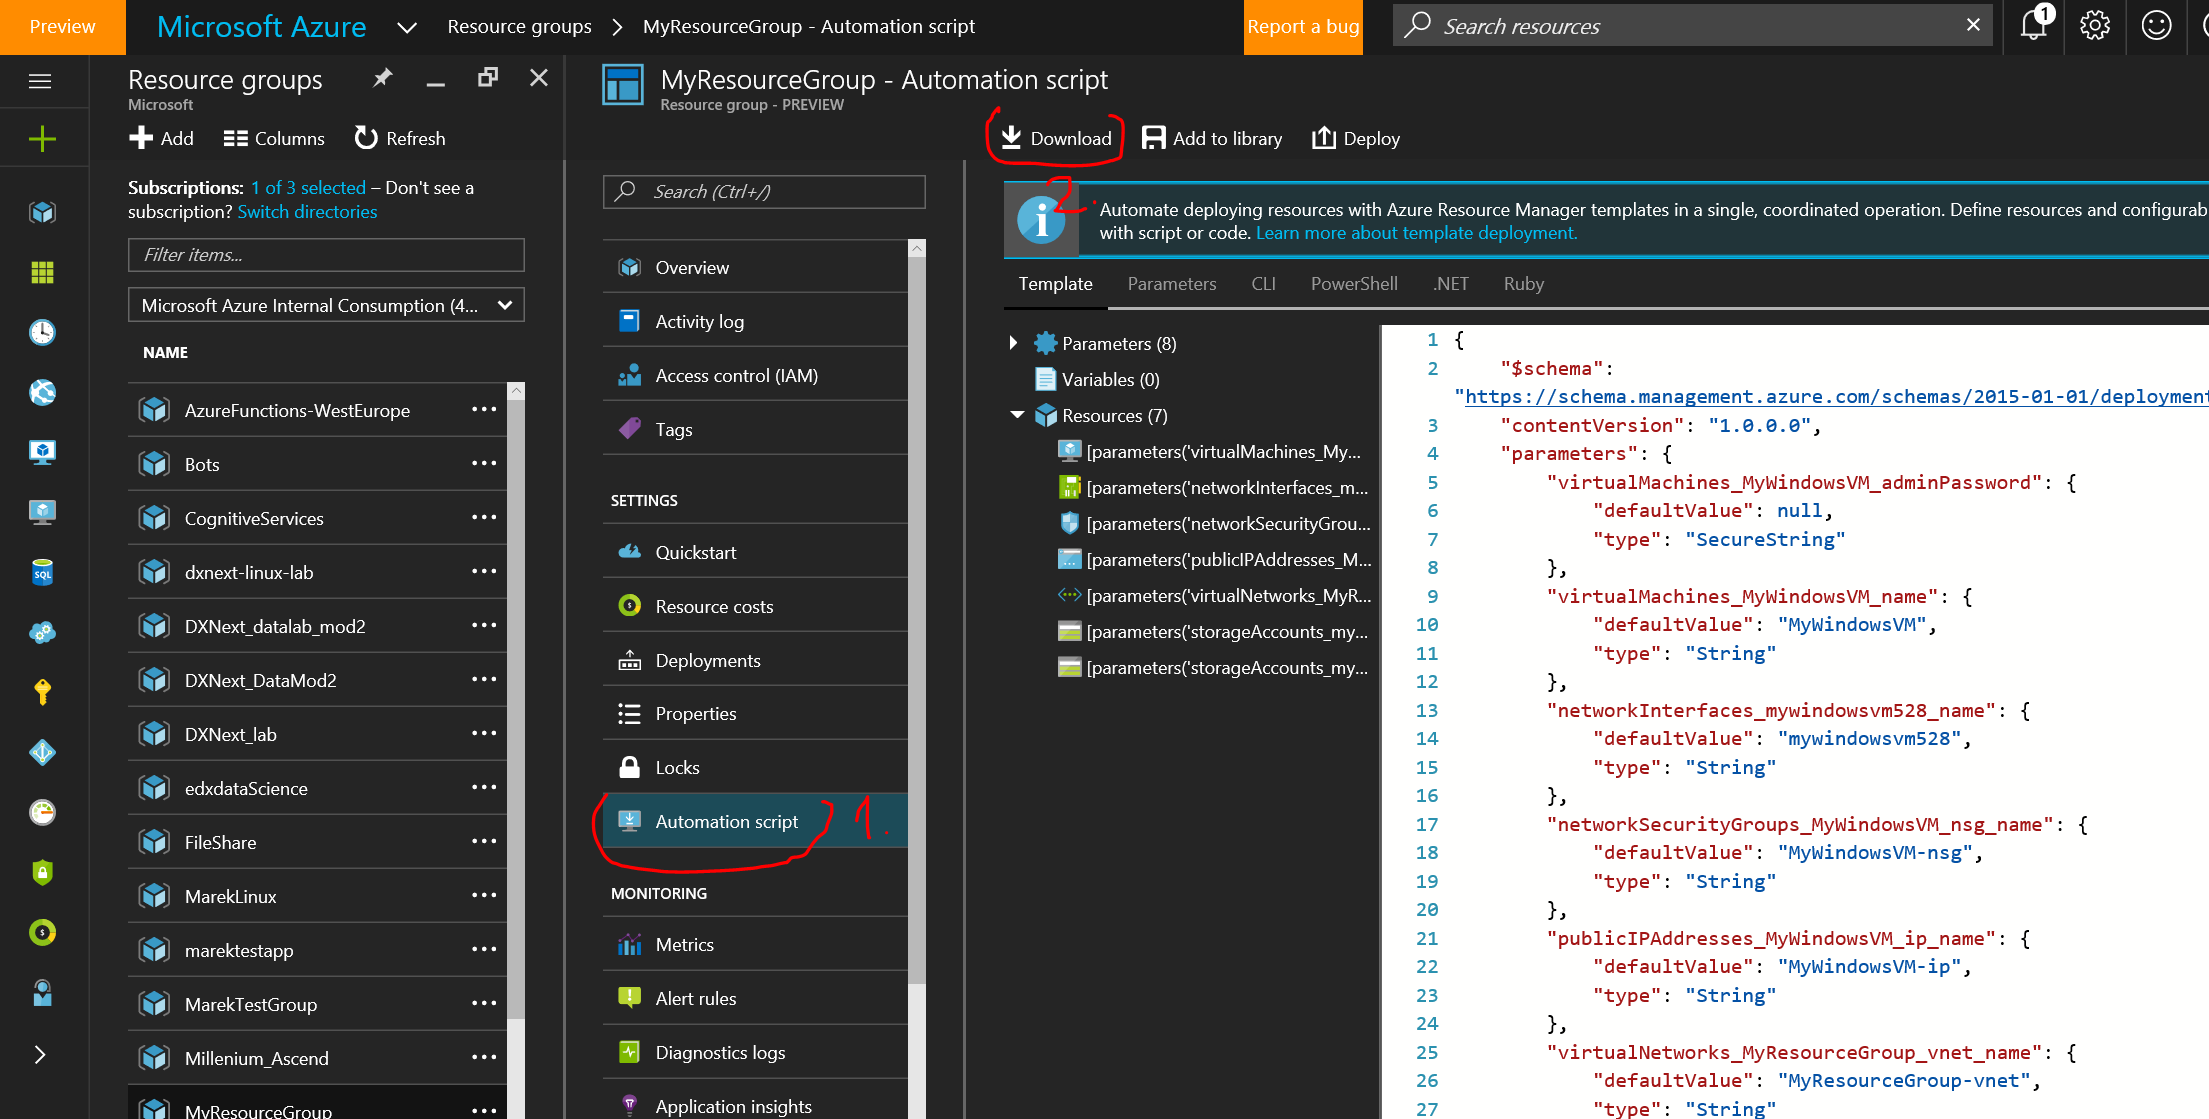Open the hamburger menu in left sidebar
This screenshot has width=2209, height=1119.
(40, 81)
